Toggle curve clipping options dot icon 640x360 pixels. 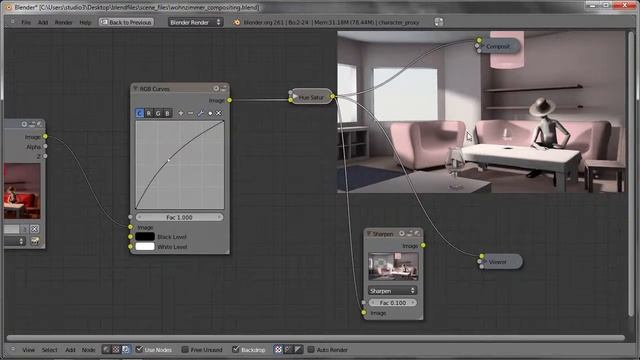point(210,113)
